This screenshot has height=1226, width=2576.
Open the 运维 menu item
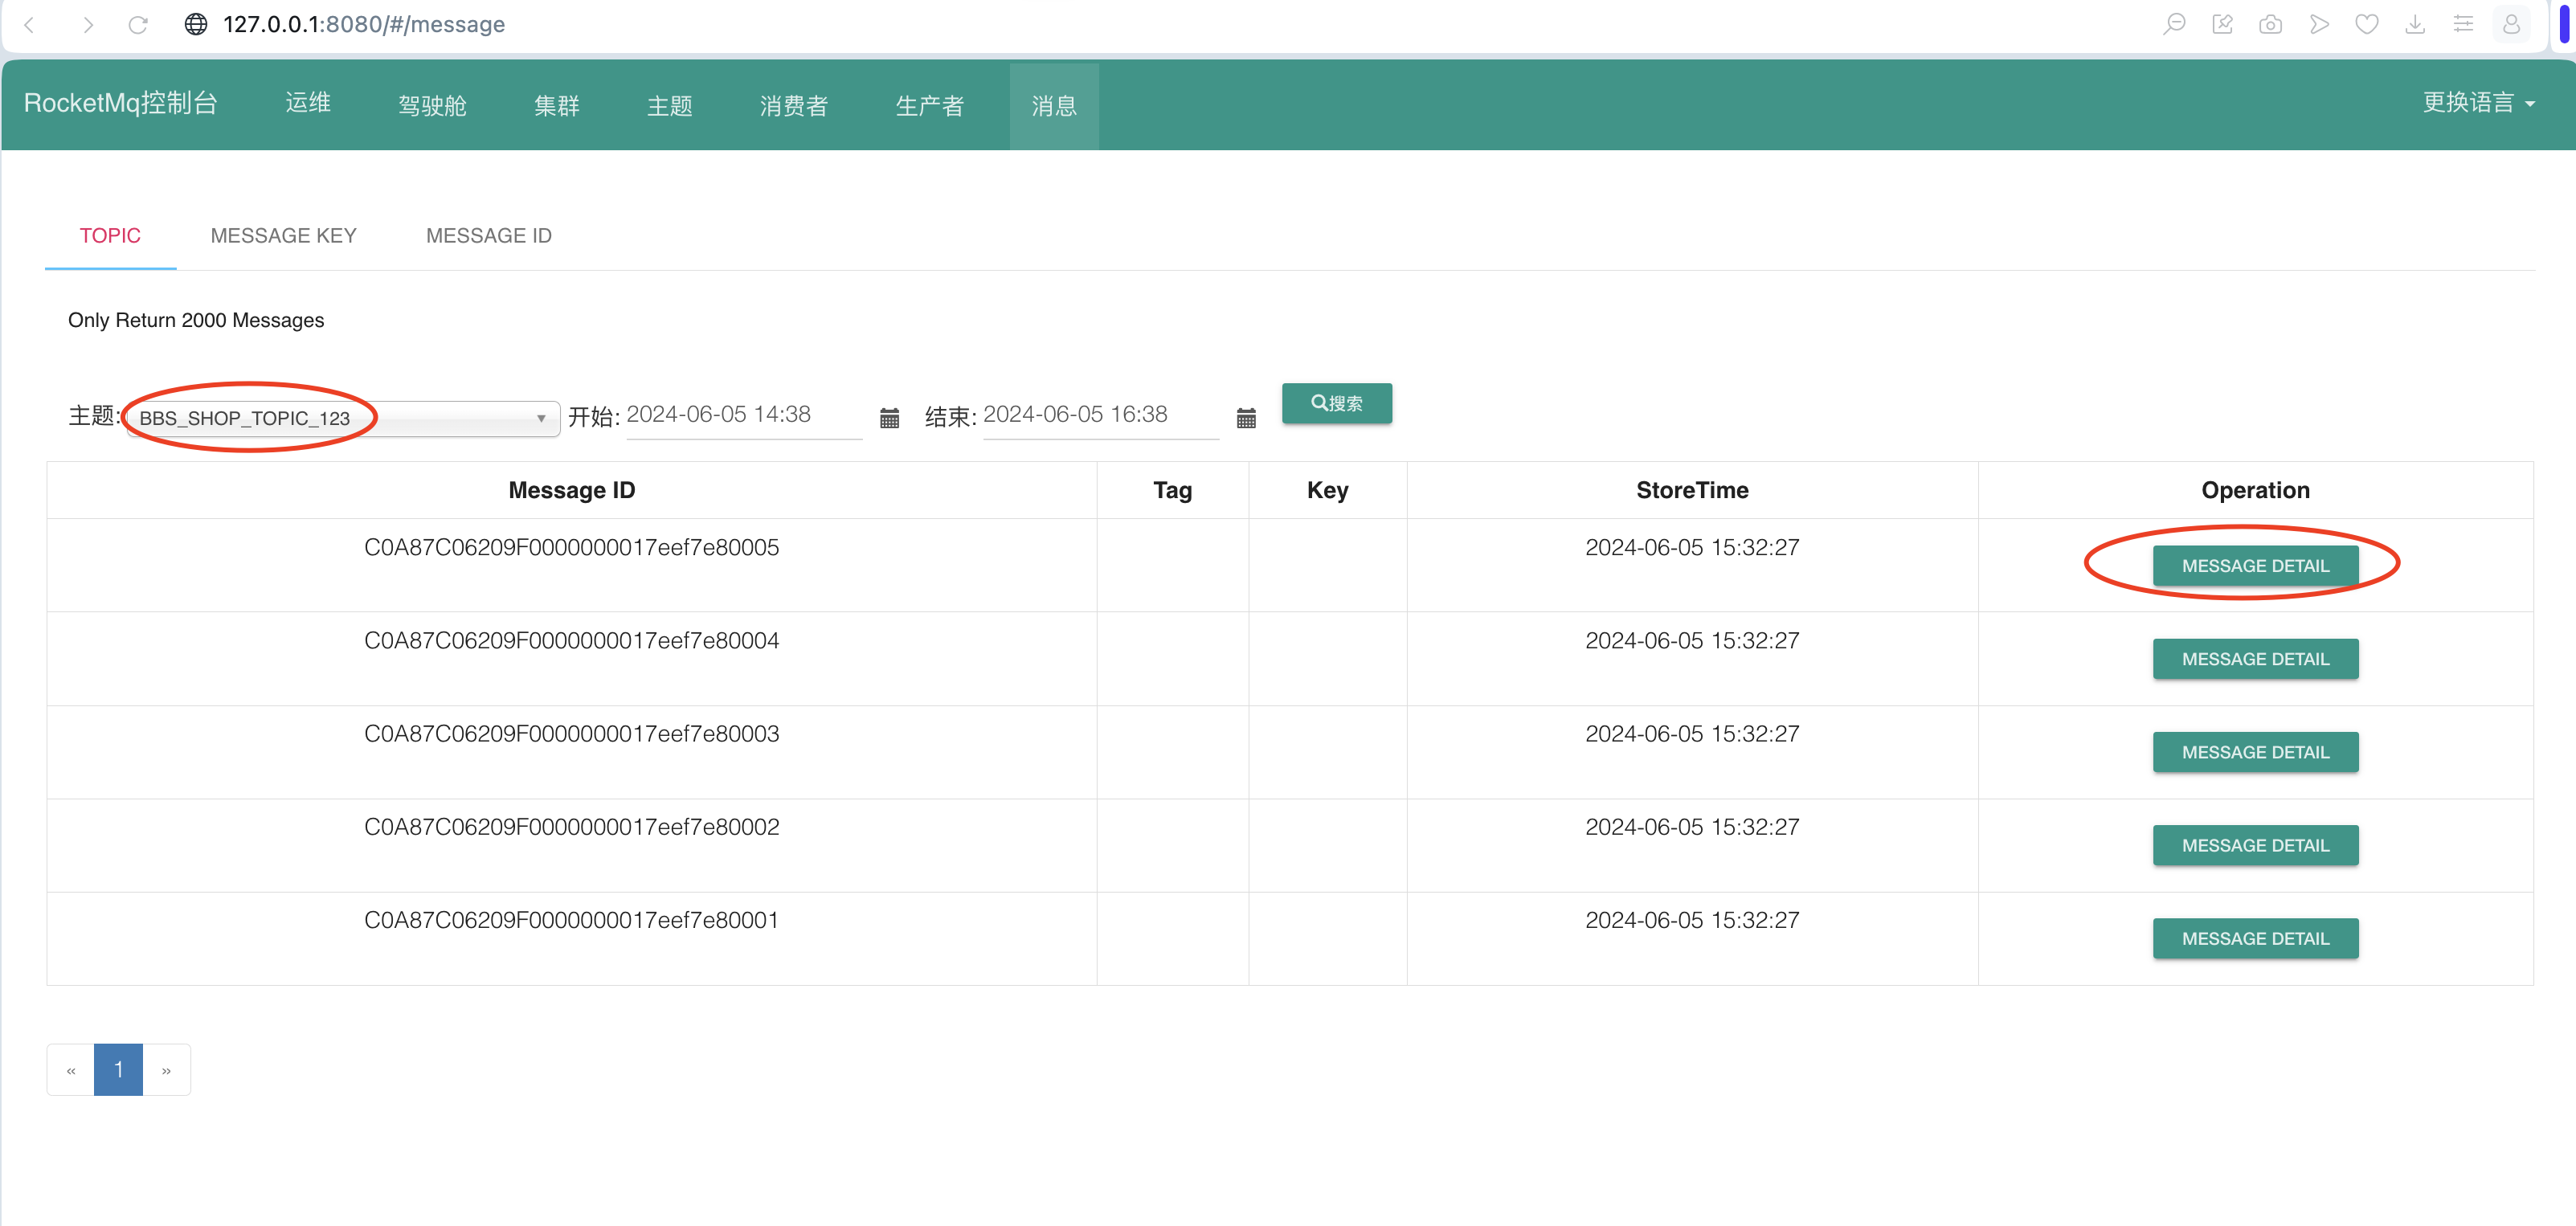tap(308, 103)
